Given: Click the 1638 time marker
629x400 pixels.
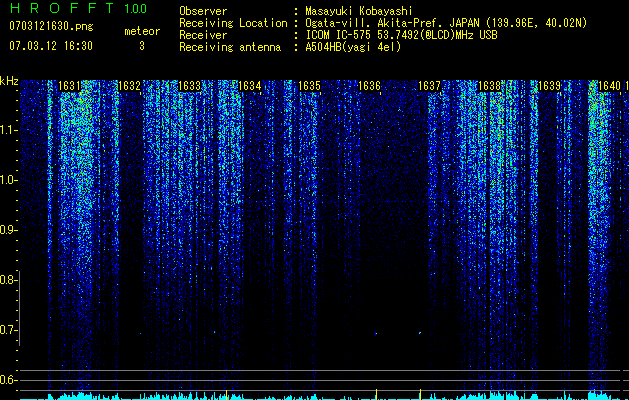Looking at the screenshot, I should point(489,86).
